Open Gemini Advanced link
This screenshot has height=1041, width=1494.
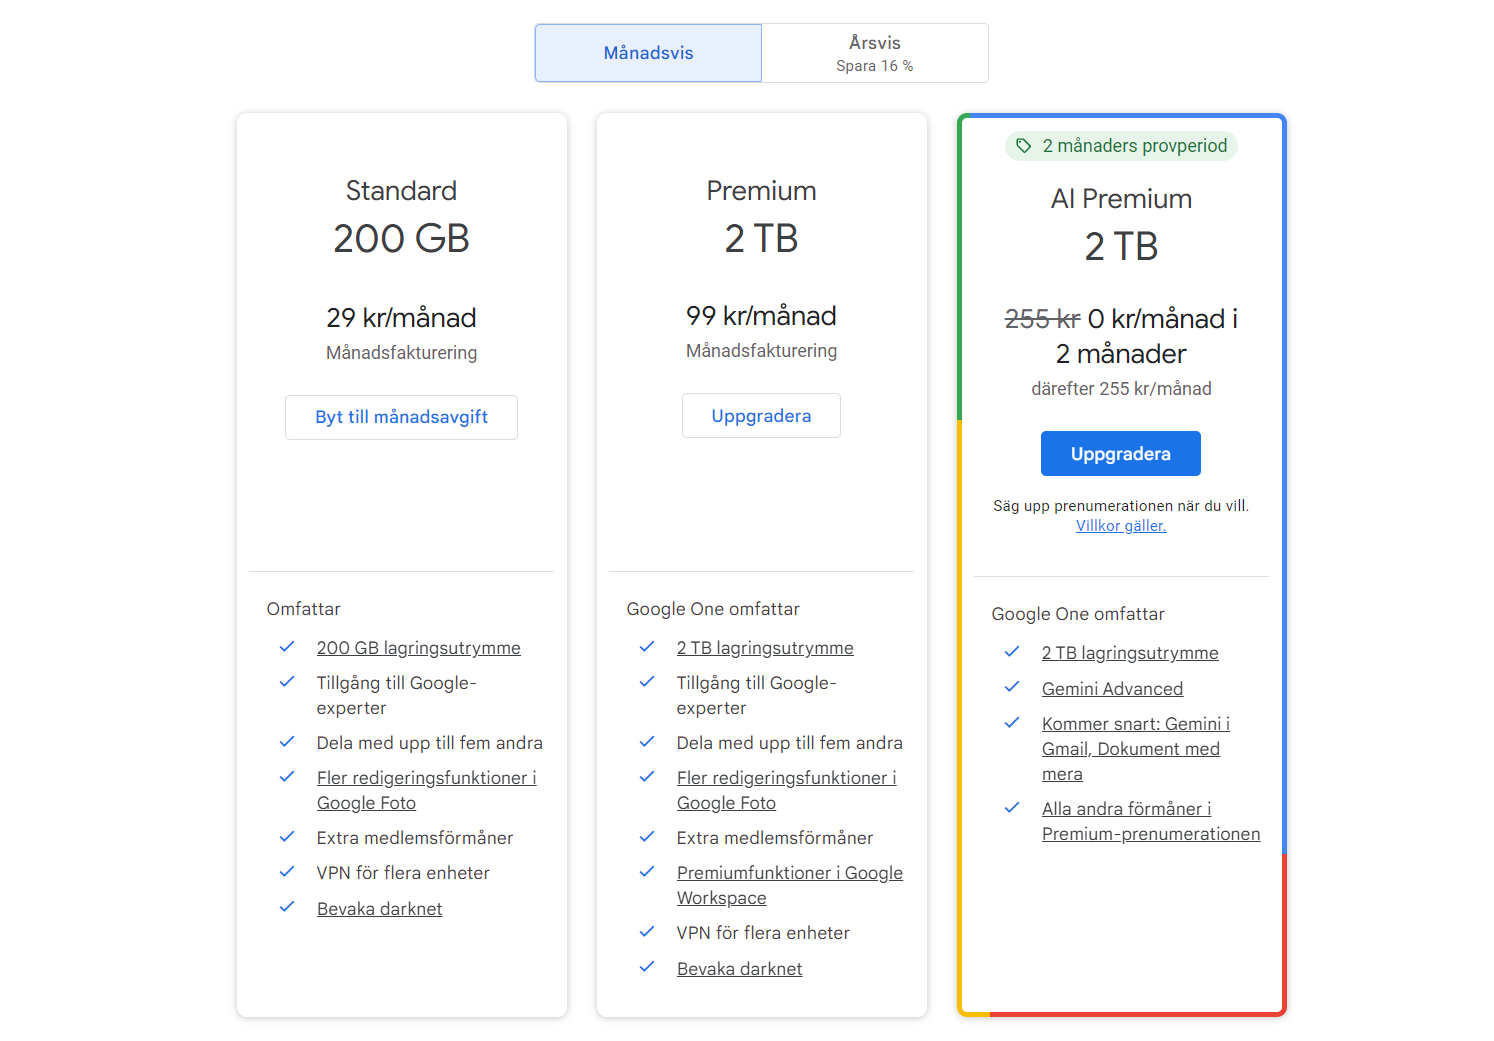click(x=1112, y=689)
